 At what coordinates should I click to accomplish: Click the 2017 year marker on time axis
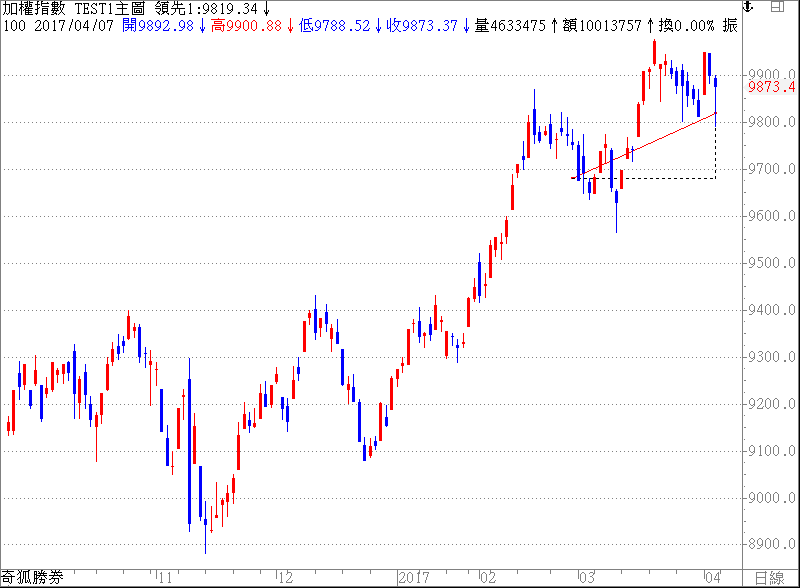point(414,578)
